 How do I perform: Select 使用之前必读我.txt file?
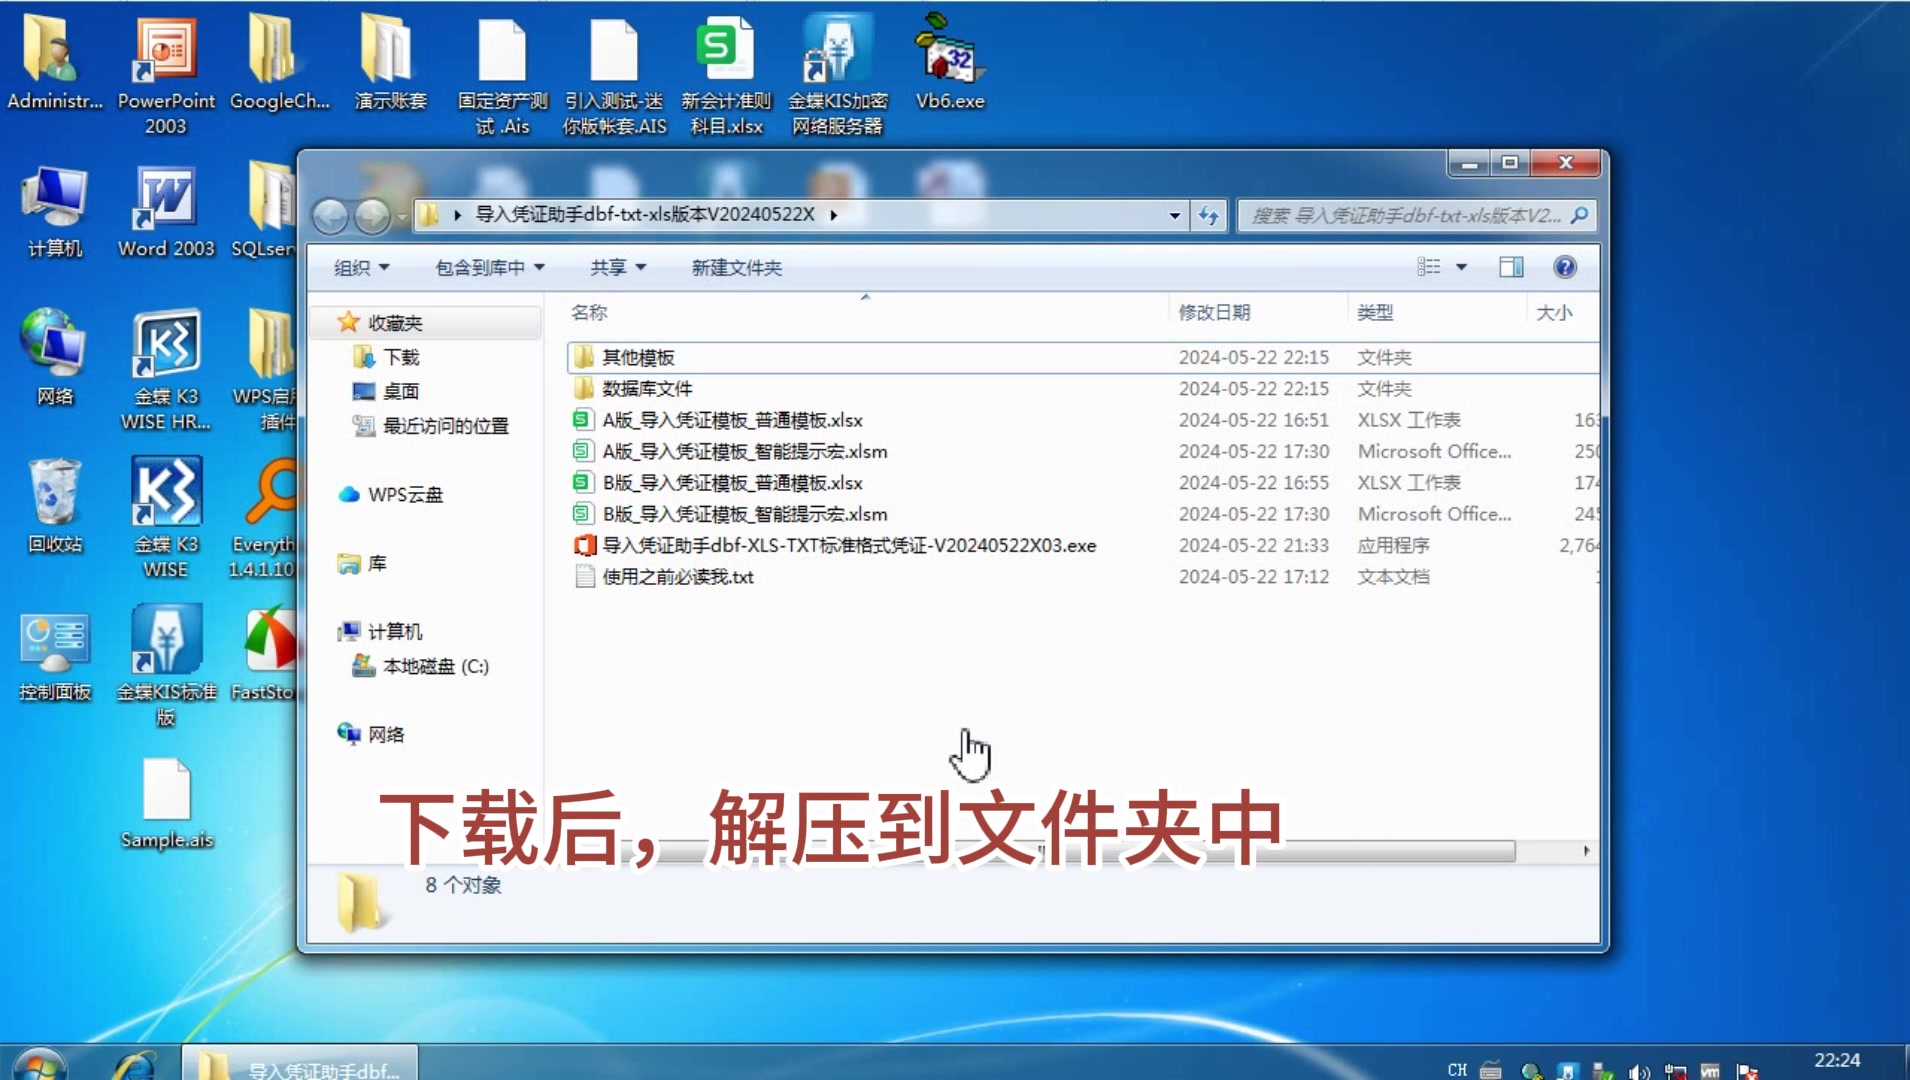[x=677, y=577]
